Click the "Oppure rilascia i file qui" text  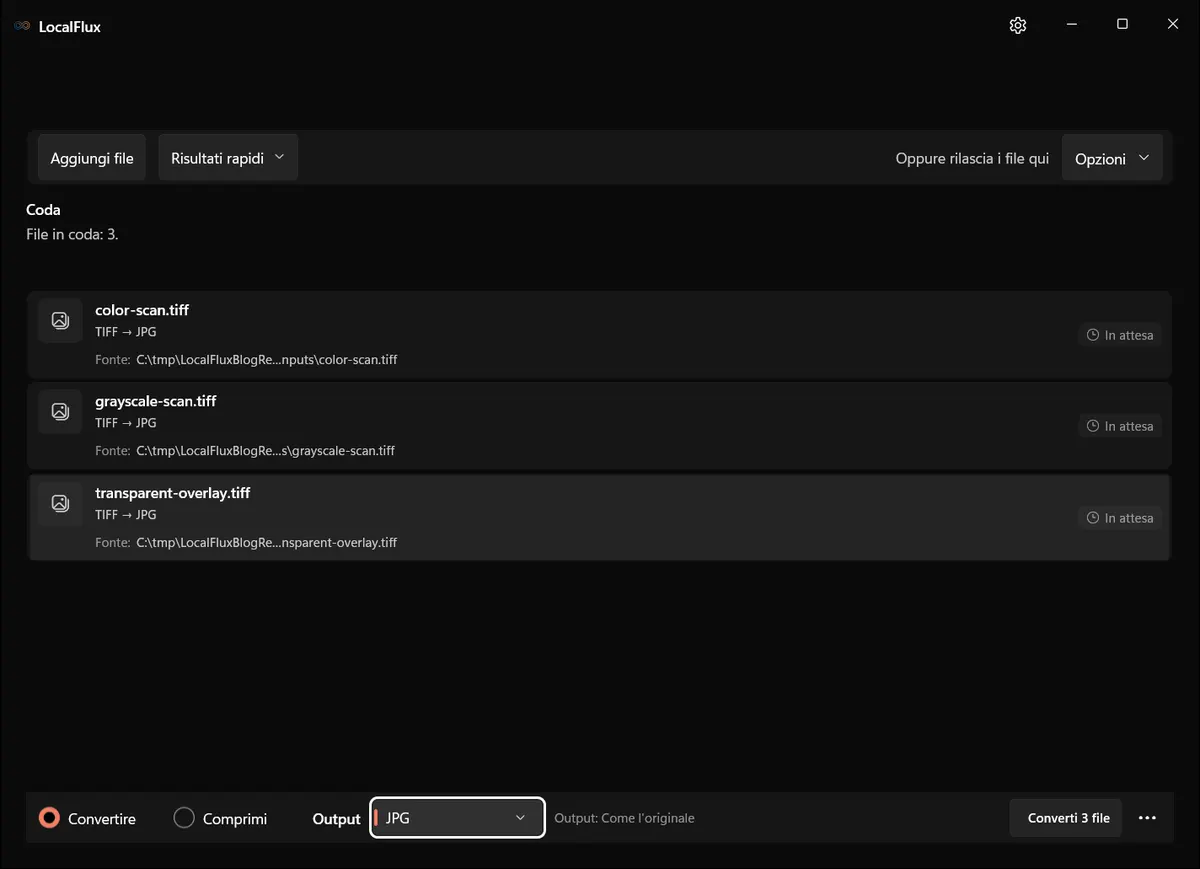(x=972, y=159)
